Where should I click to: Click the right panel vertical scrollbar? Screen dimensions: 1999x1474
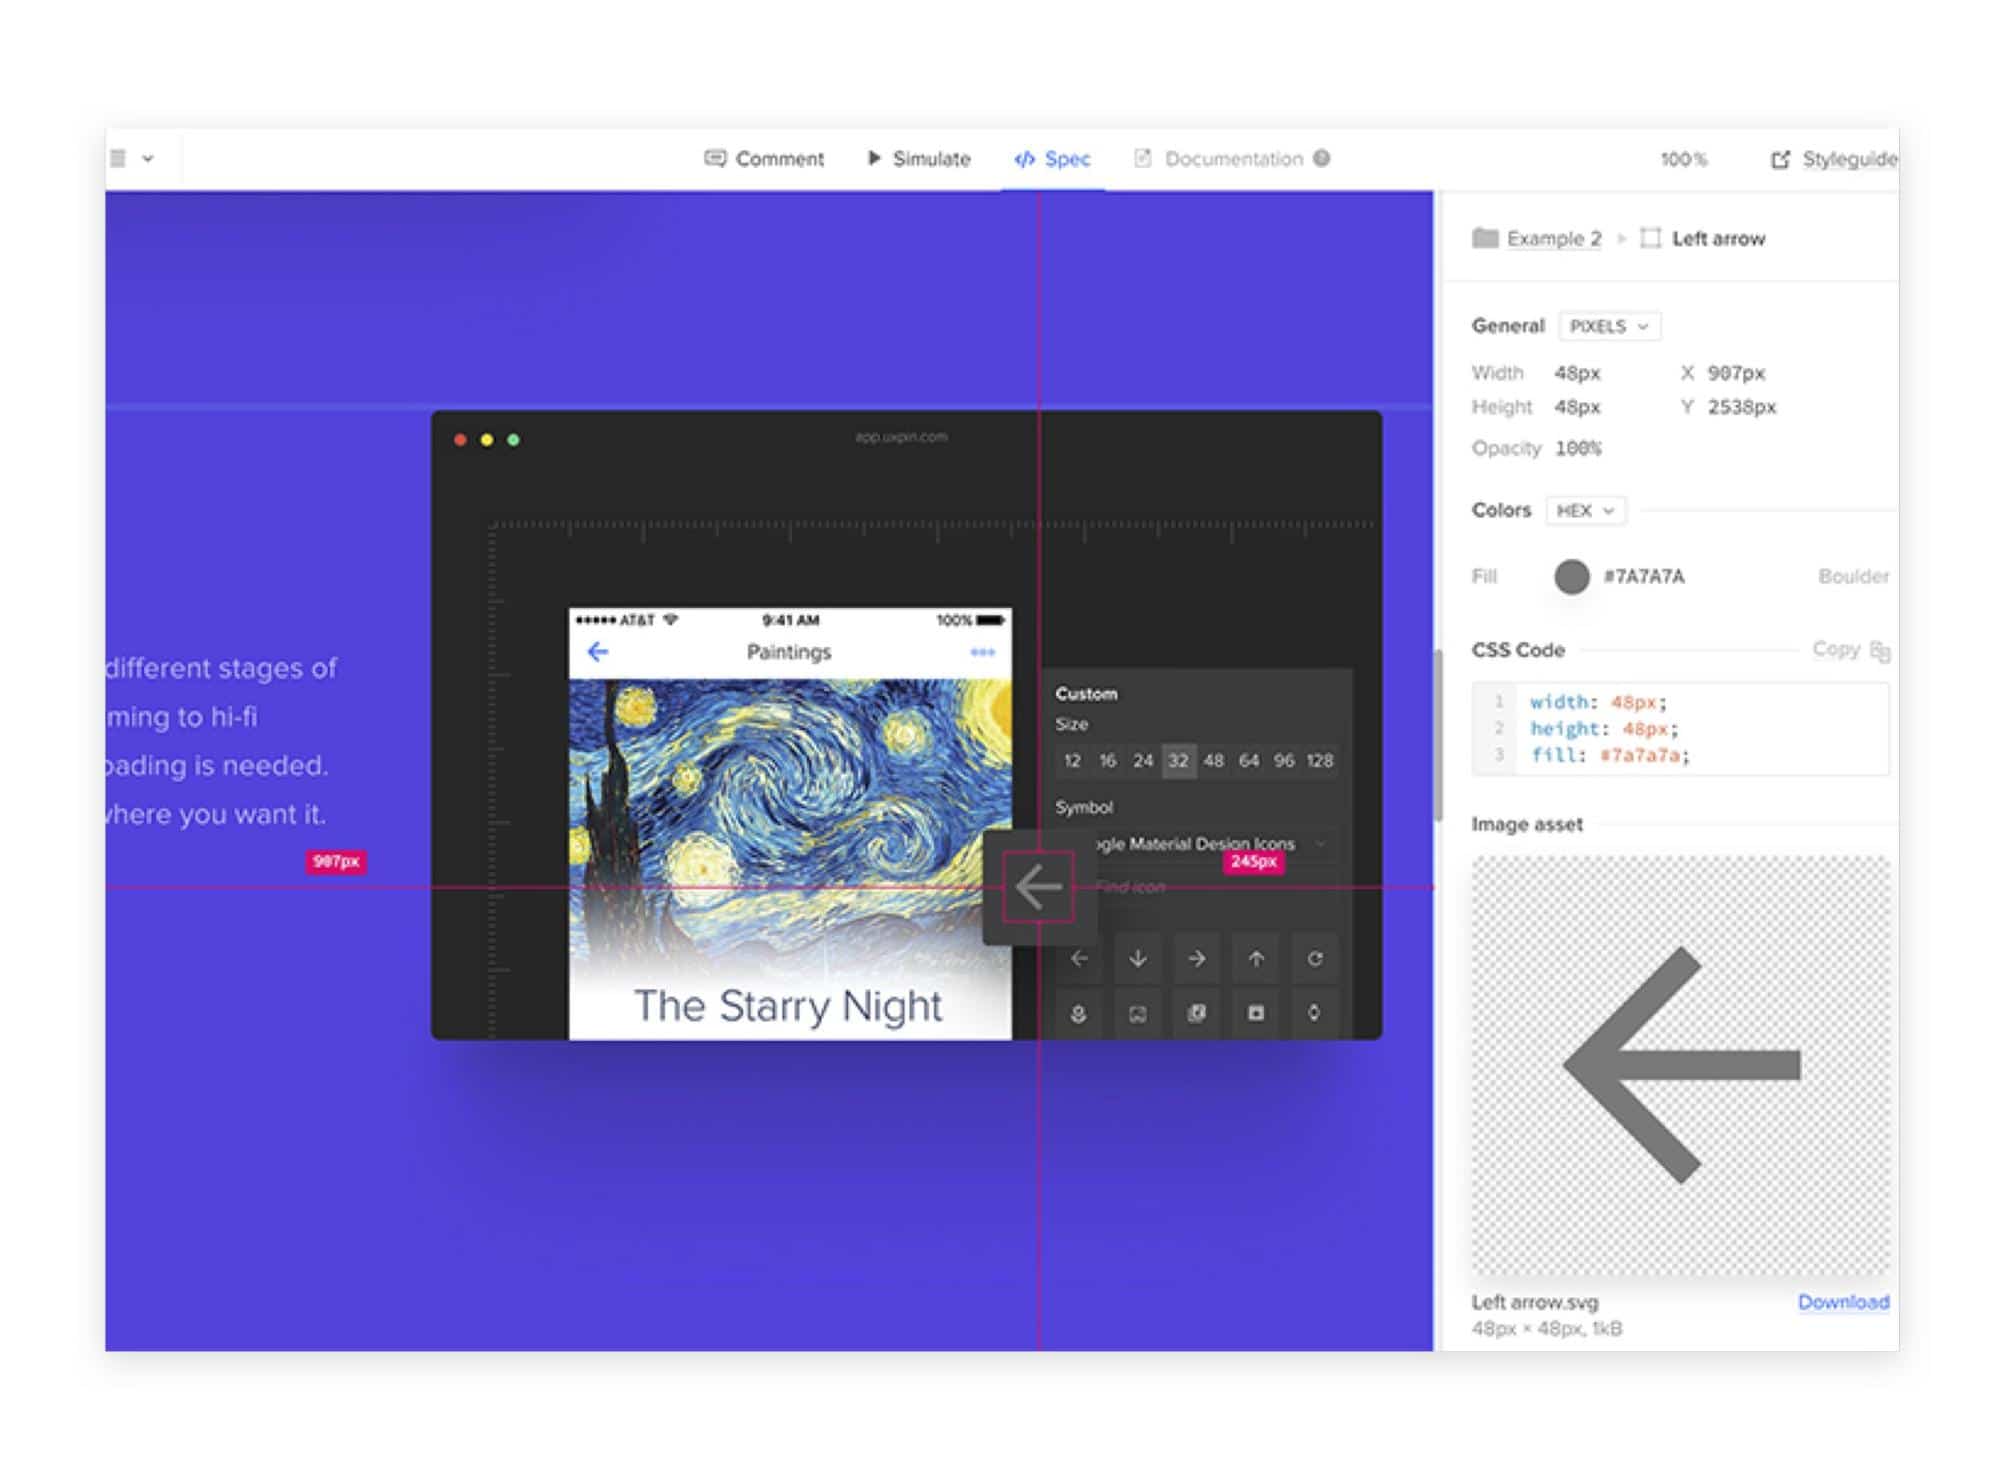coord(1438,735)
